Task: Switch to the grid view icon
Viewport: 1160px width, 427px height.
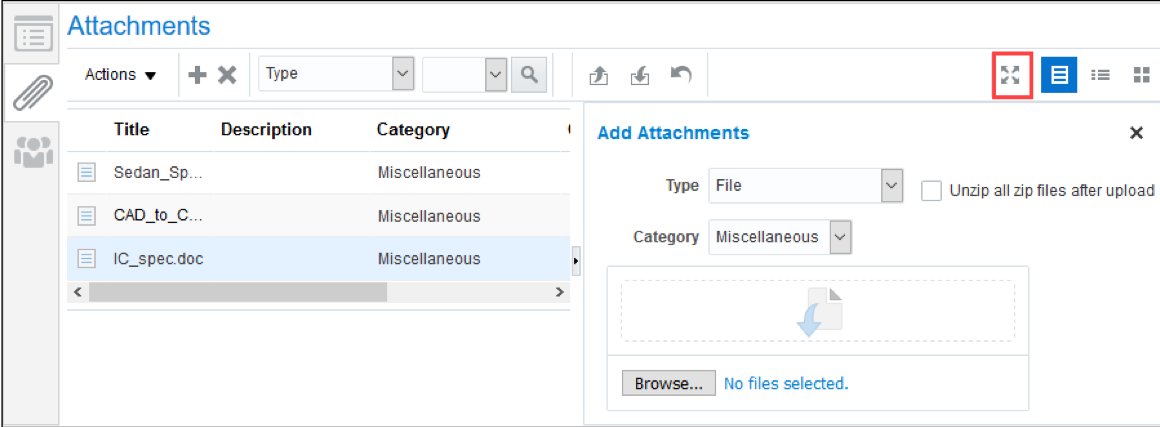Action: point(1141,75)
